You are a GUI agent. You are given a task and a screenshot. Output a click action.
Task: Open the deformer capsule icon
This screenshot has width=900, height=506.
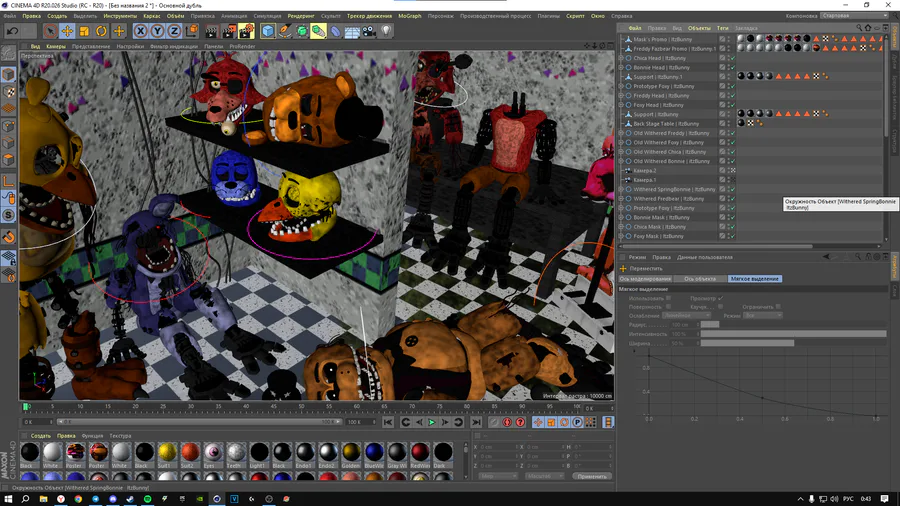tap(335, 31)
